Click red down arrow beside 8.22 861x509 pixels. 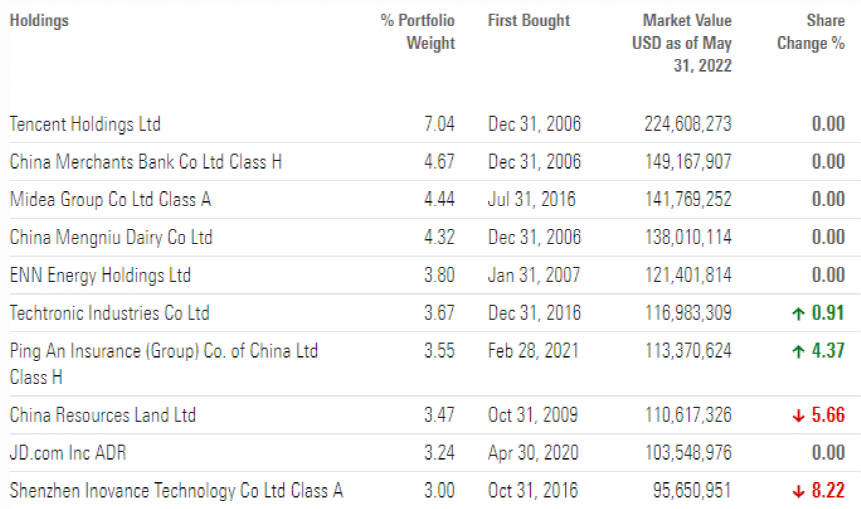pyautogui.click(x=798, y=492)
